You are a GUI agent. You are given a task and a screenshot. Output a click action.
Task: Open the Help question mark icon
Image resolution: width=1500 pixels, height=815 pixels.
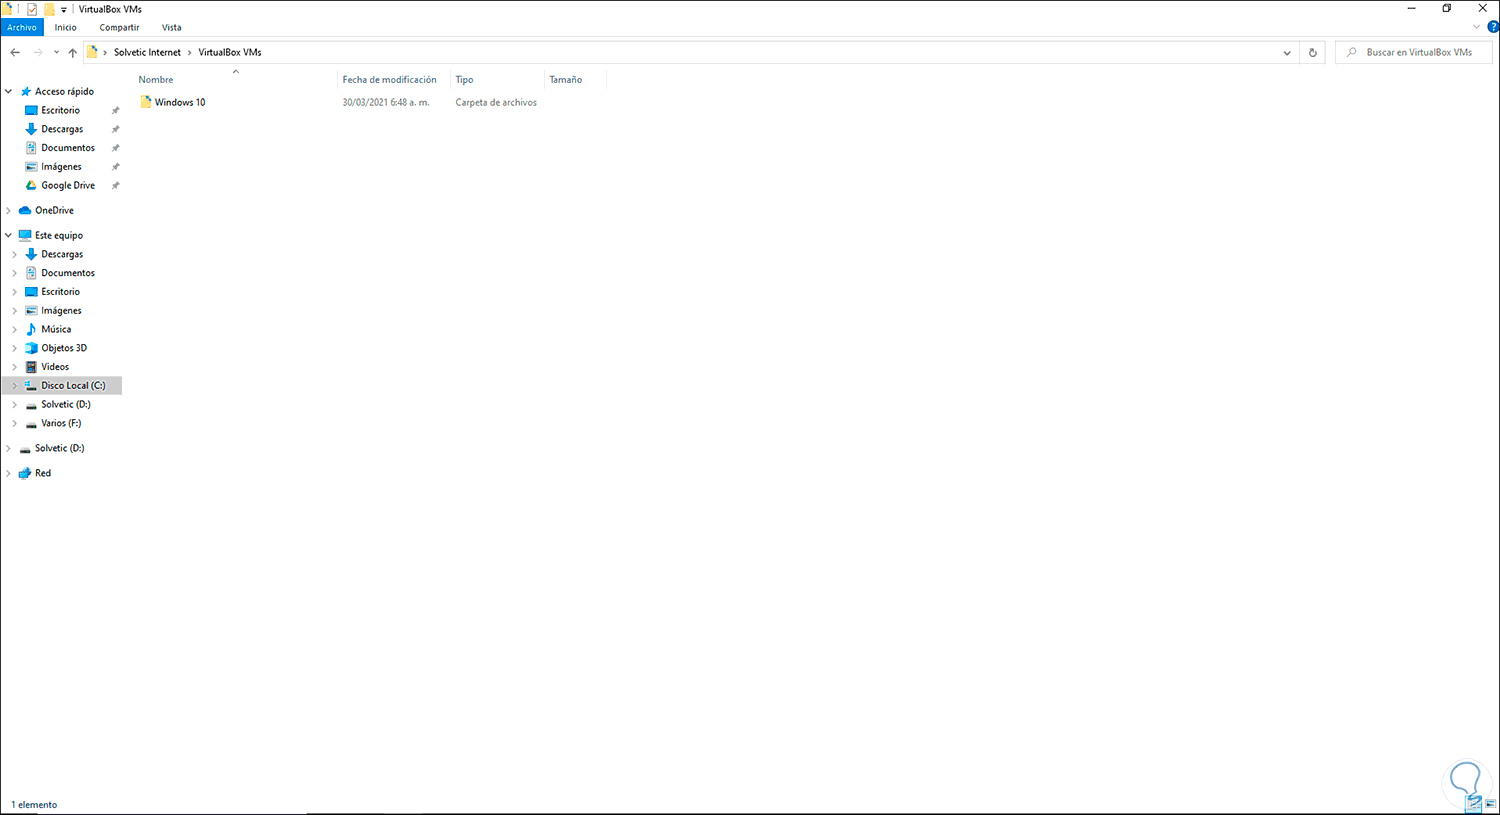[1493, 27]
